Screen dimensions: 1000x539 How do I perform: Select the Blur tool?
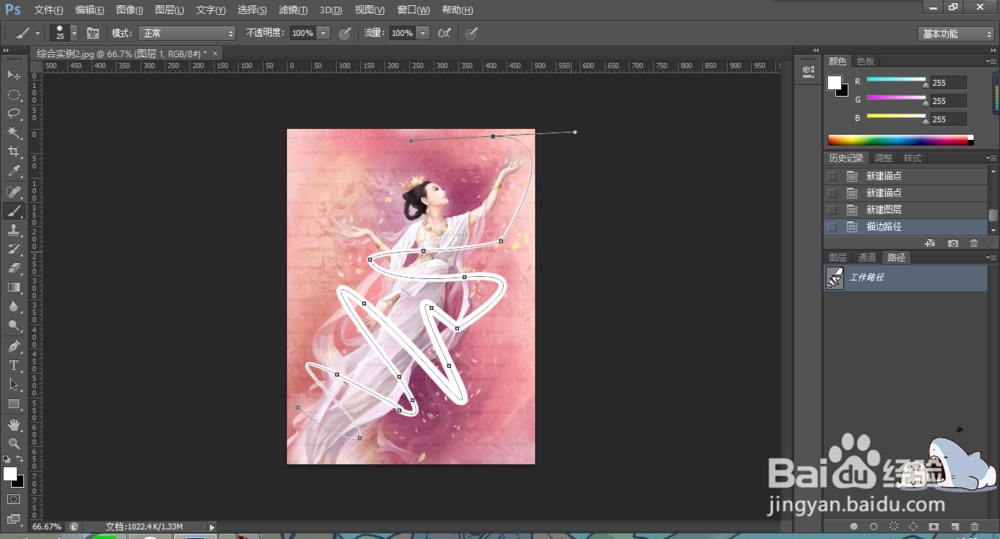(x=13, y=307)
